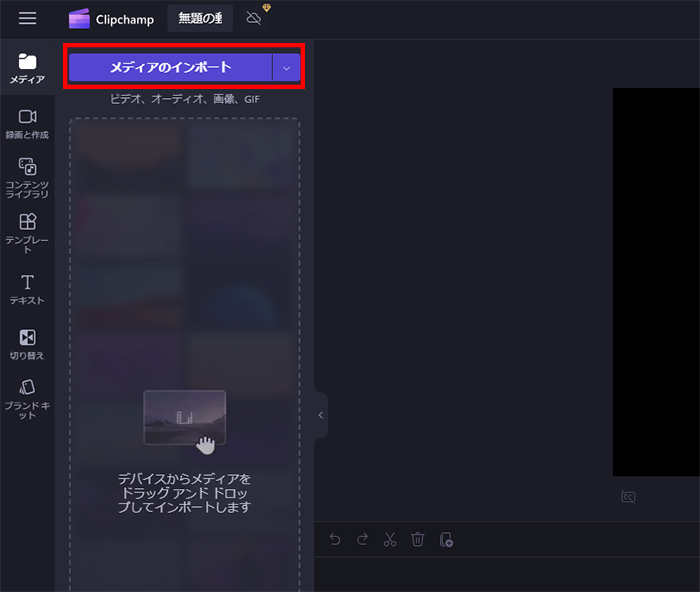
Task: Open the コンテンツライブラリ sidebar tab
Action: 27,178
